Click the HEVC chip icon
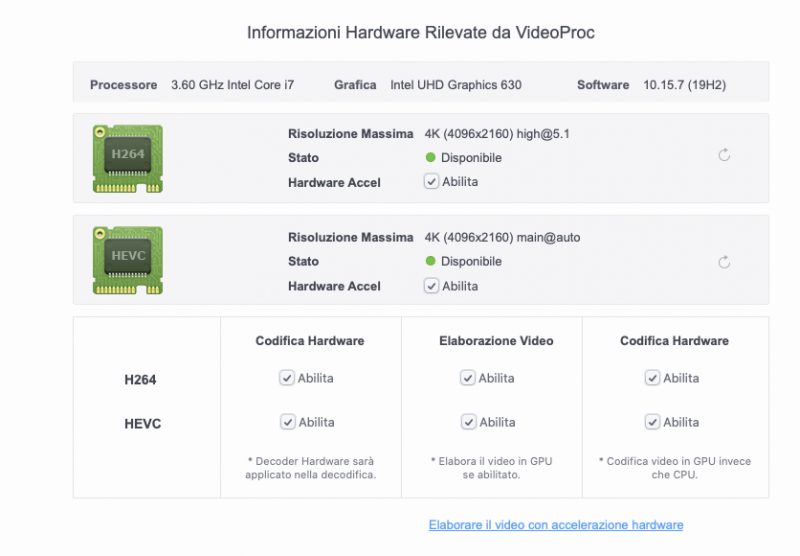The height and width of the screenshot is (556, 800). pyautogui.click(x=128, y=260)
